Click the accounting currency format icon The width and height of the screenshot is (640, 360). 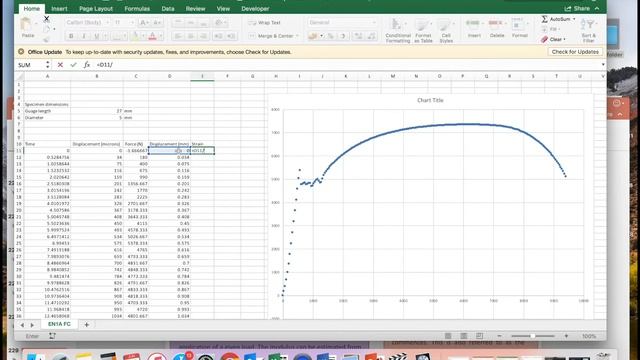coord(313,36)
